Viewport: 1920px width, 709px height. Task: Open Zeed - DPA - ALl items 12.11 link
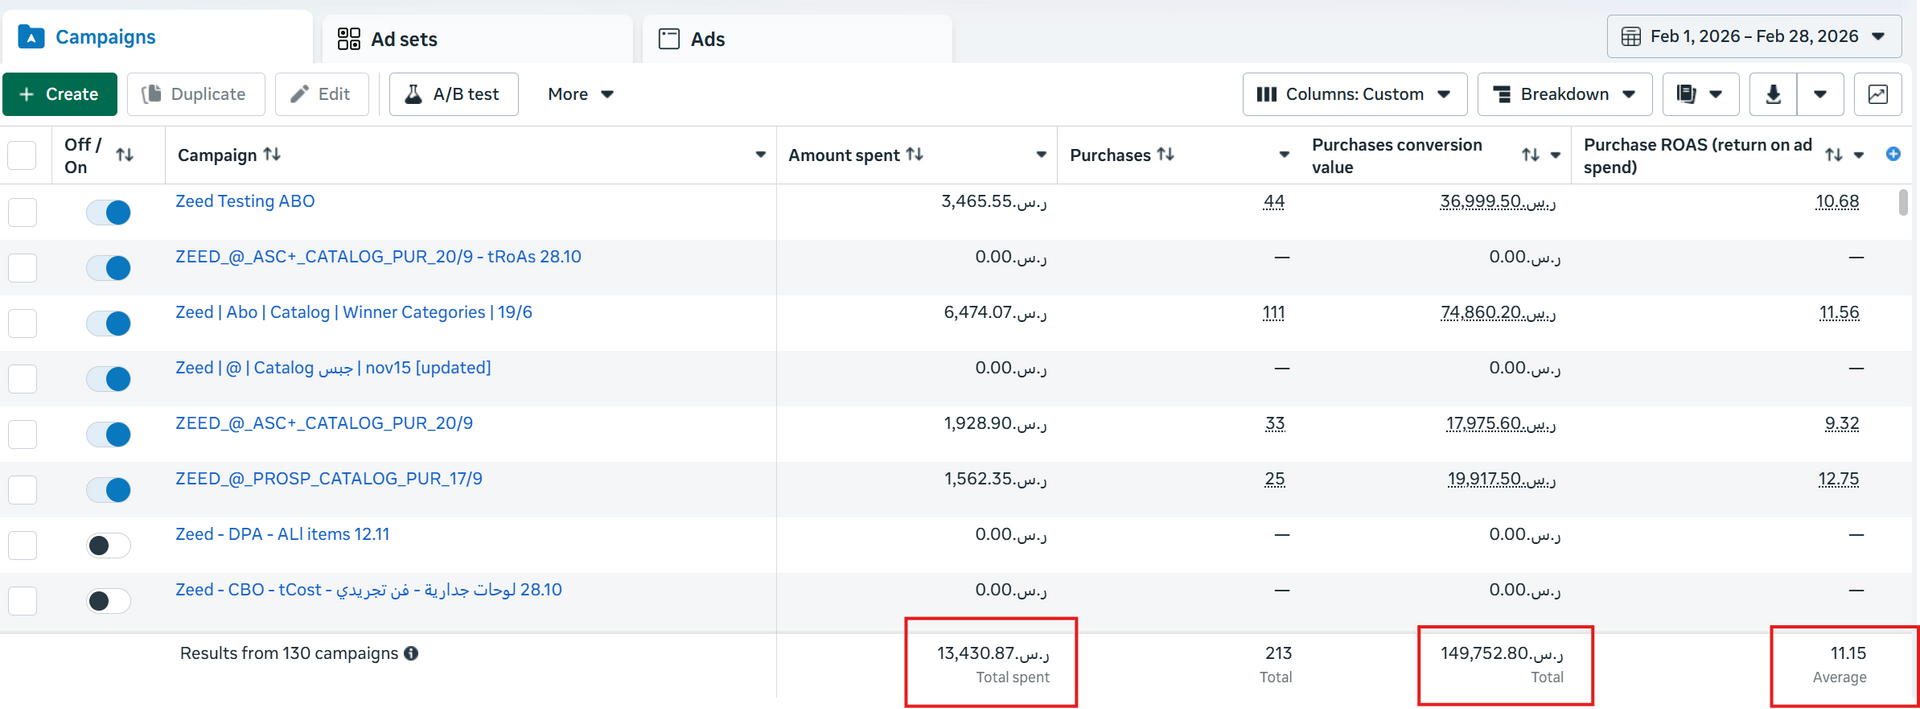click(x=282, y=534)
